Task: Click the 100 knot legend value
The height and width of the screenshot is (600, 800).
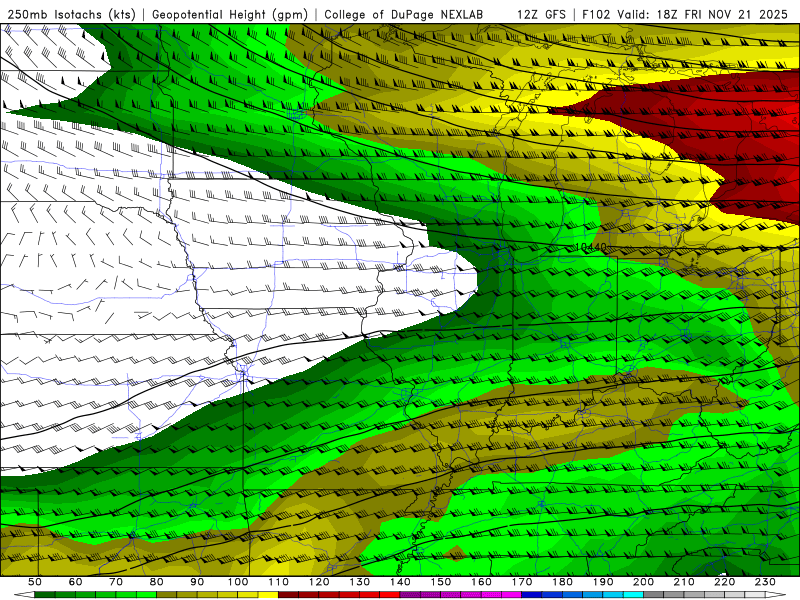Action: (x=238, y=582)
